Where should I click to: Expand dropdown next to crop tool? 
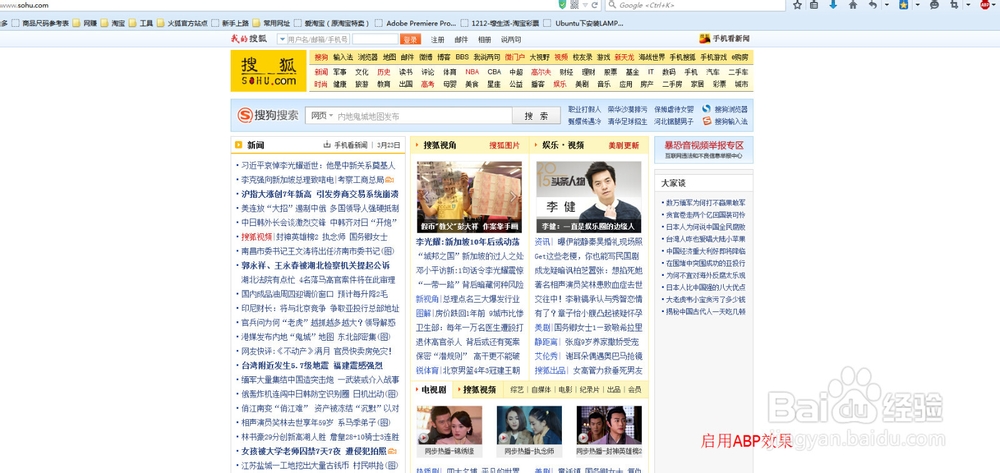(967, 5)
